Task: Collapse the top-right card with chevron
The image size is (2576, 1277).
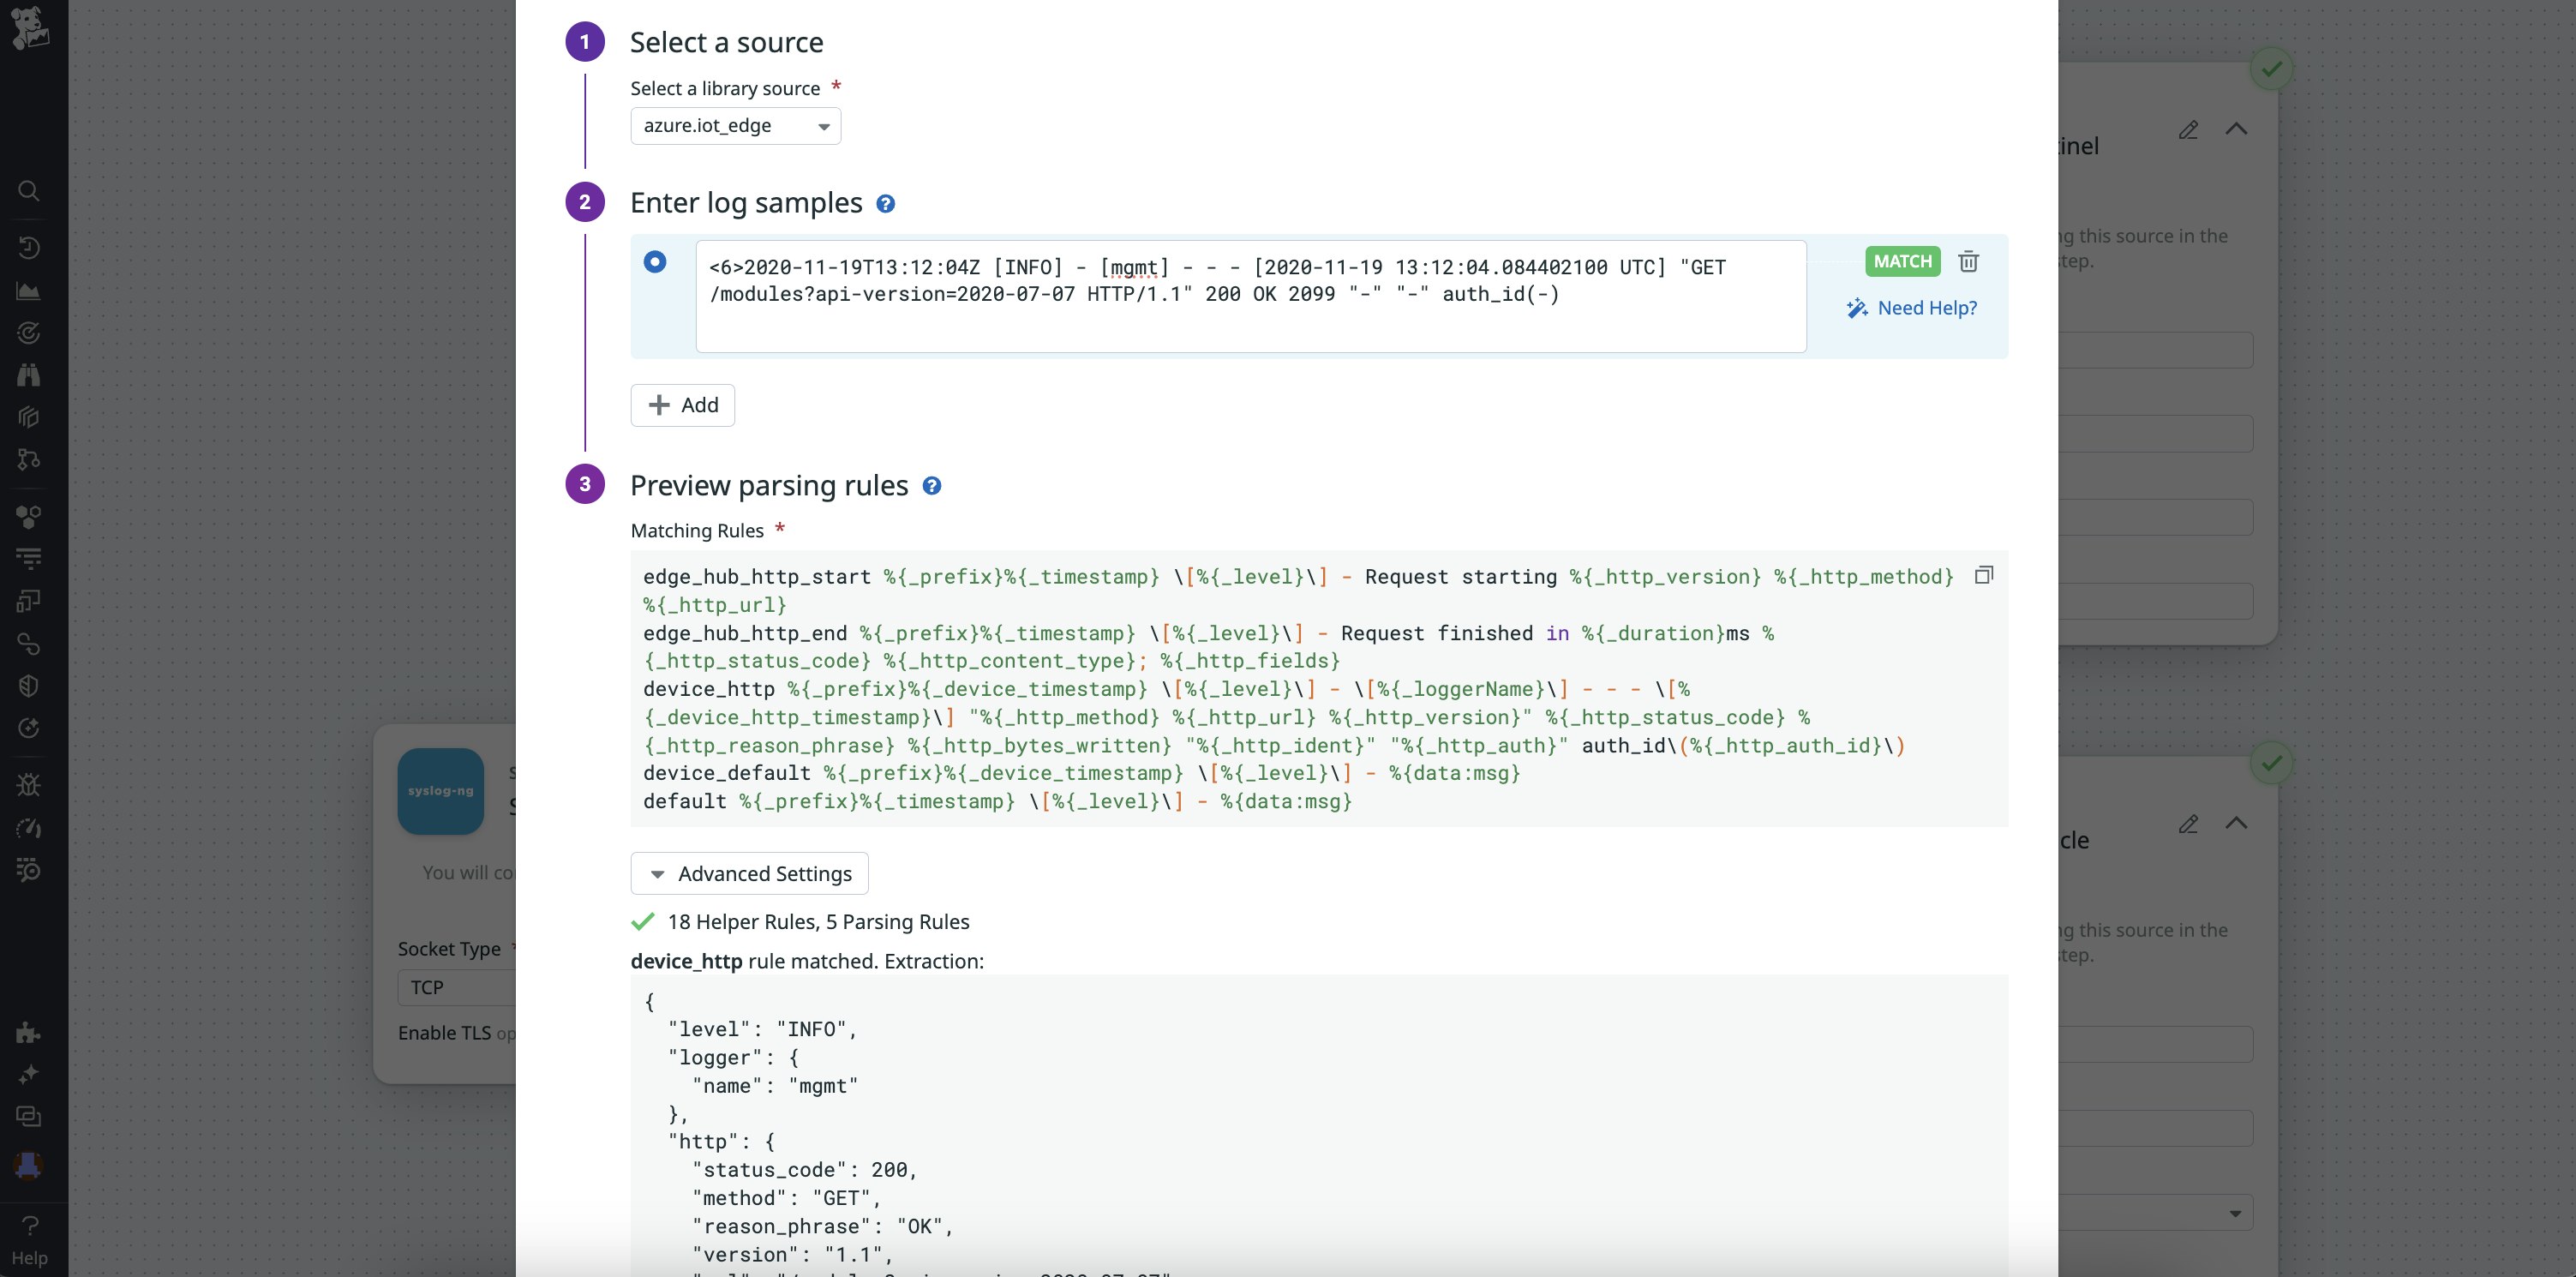Action: pyautogui.click(x=2236, y=129)
